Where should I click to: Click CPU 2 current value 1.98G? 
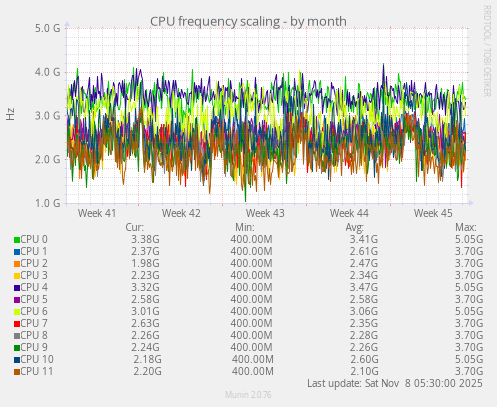145,263
